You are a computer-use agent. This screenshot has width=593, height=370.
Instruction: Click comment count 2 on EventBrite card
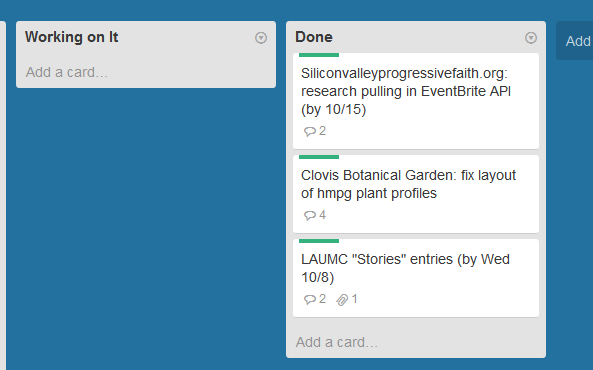pyautogui.click(x=322, y=131)
